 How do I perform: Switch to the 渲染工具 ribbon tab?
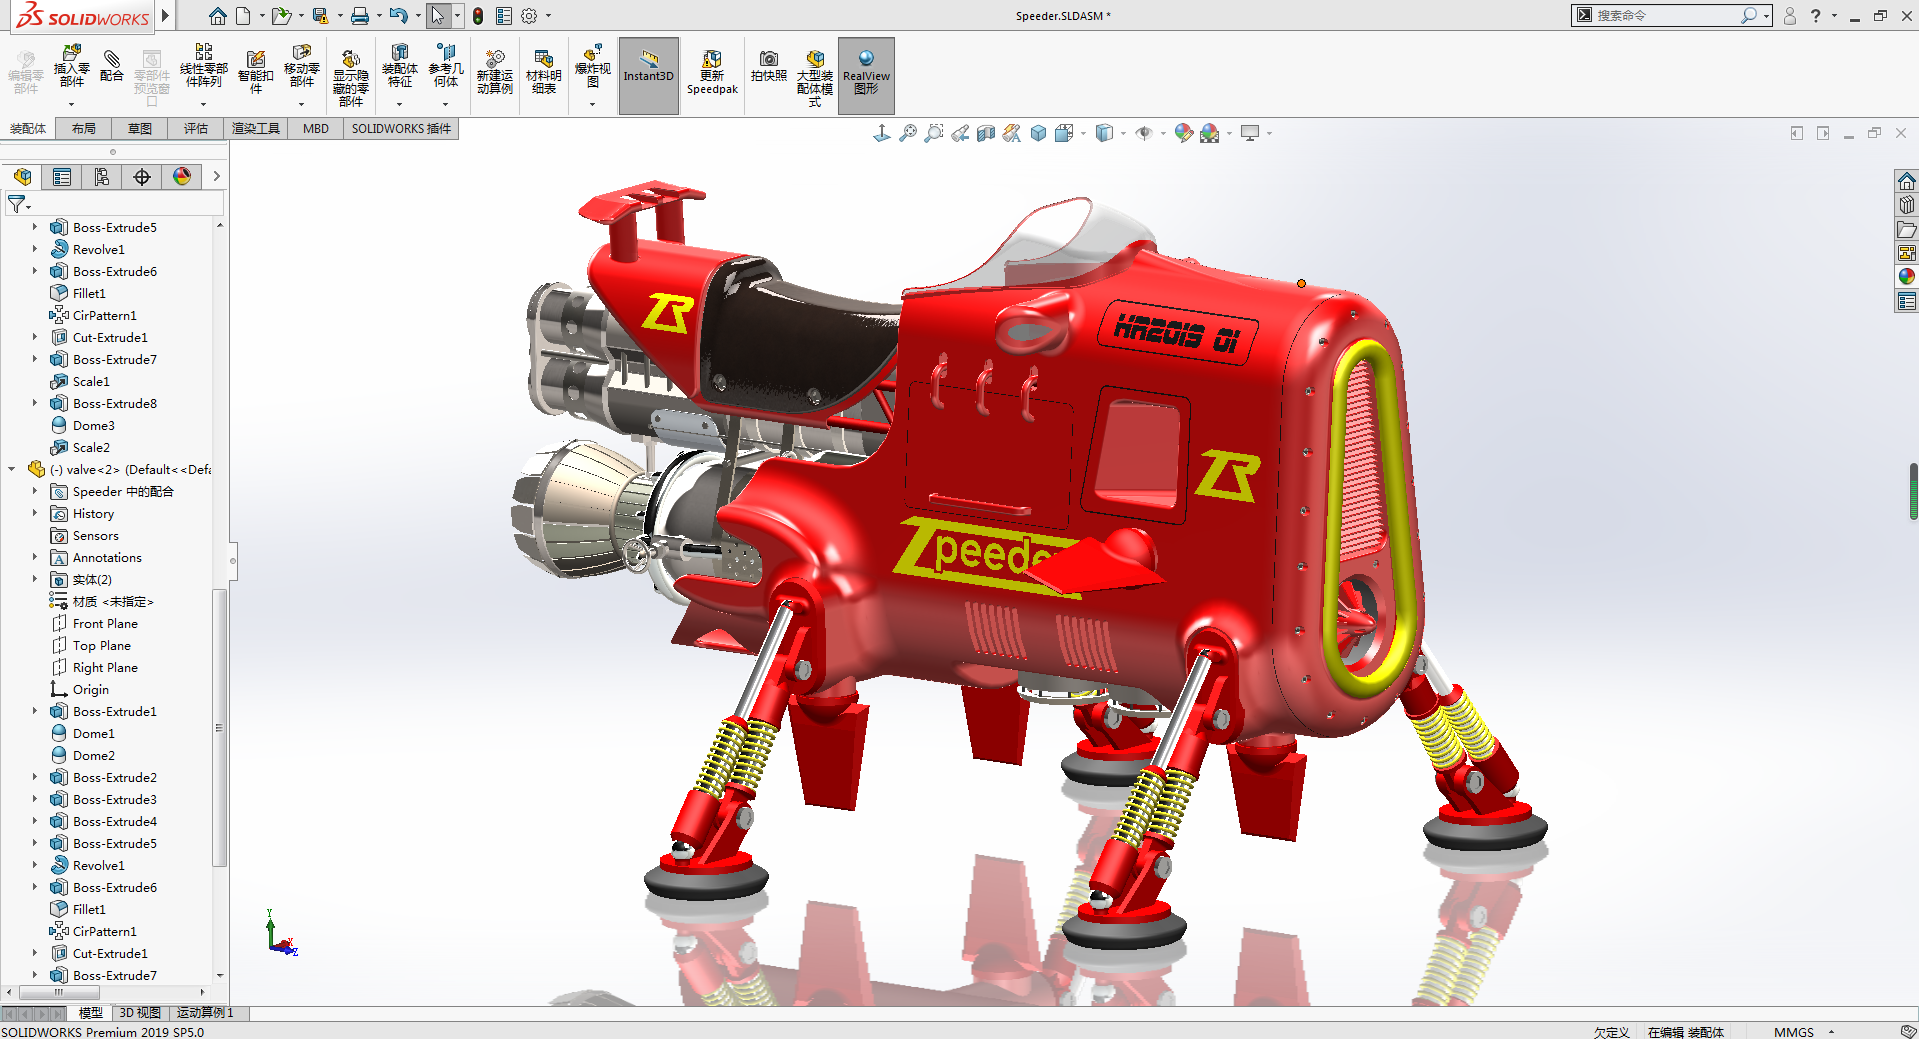click(x=256, y=129)
